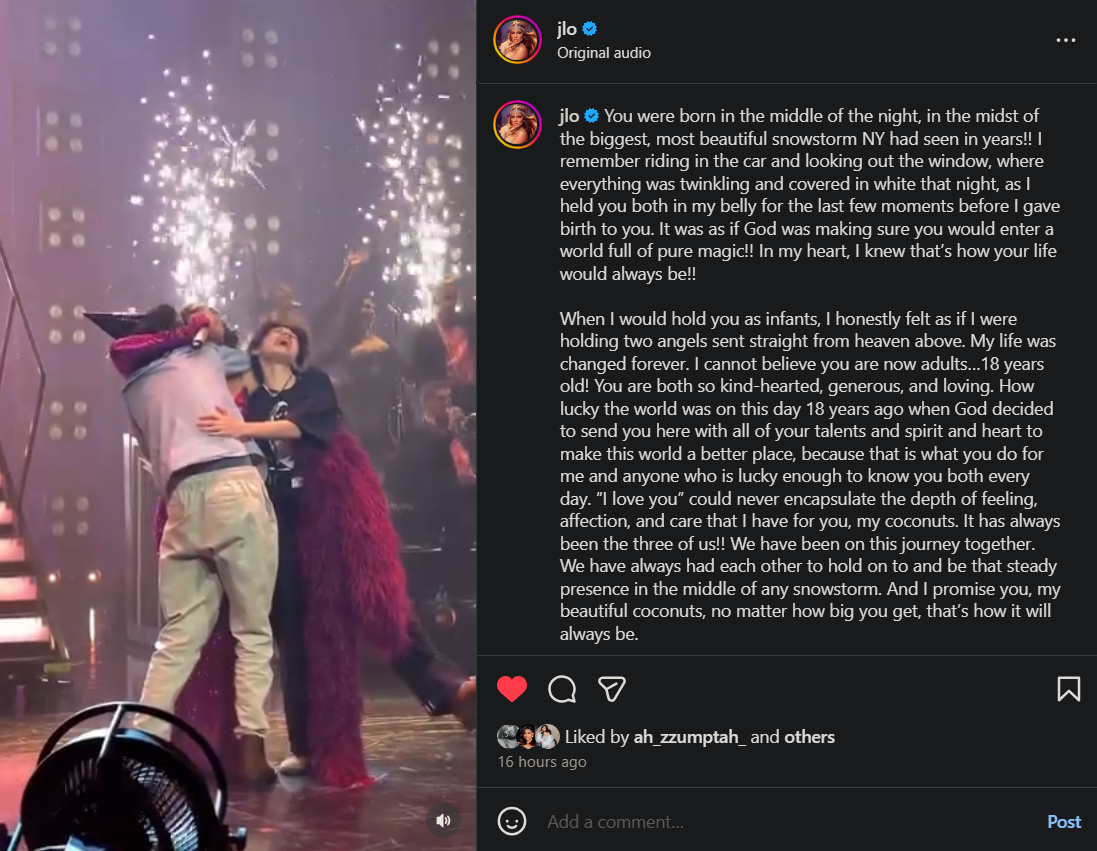The image size is (1097, 851).
Task: Open the Original audio link
Action: [604, 52]
